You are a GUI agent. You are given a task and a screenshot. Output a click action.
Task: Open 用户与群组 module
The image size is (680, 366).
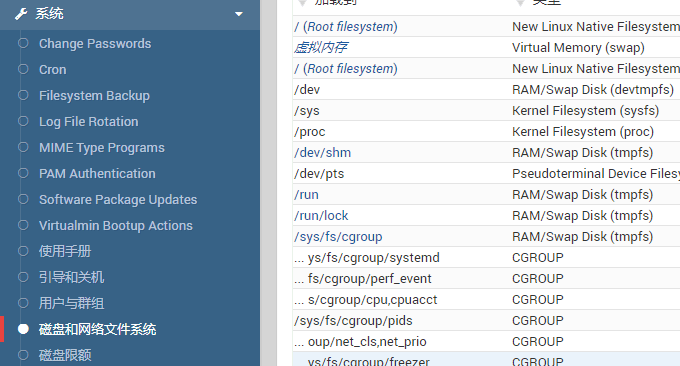click(72, 303)
